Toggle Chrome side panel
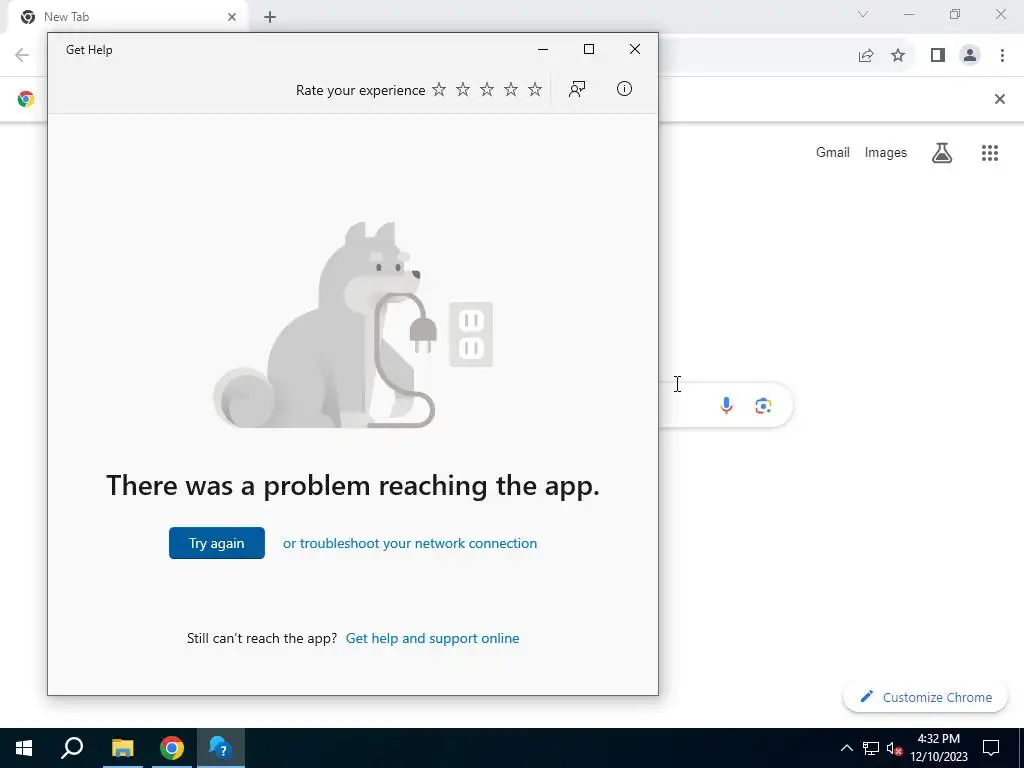Screen dimensions: 1024x768 pyautogui.click(x=938, y=56)
